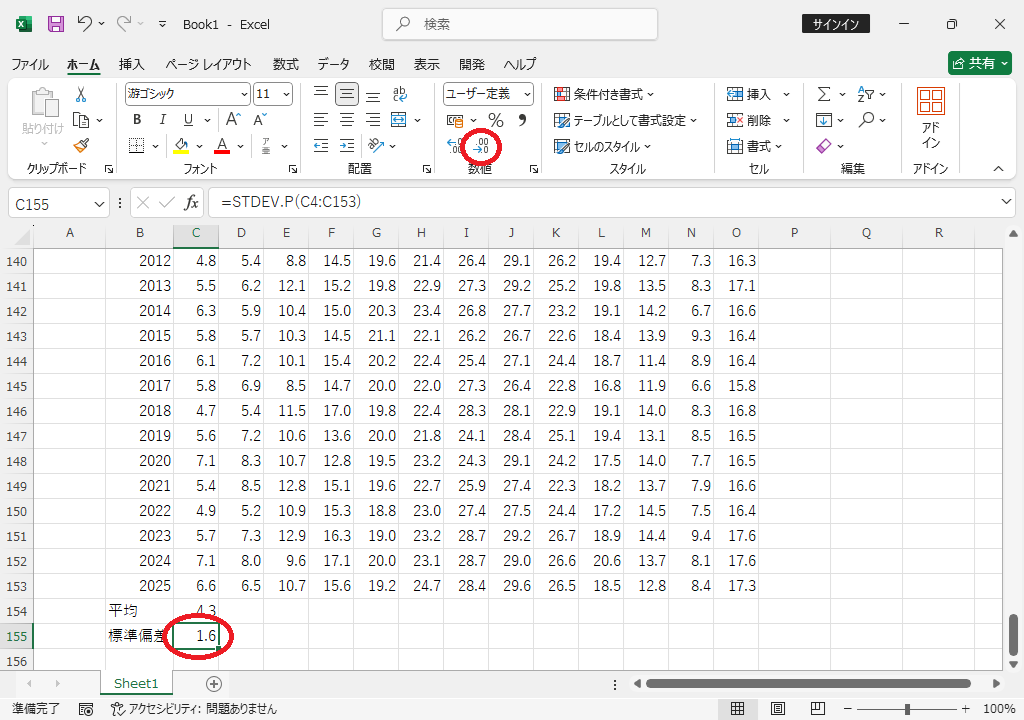
Task: Expand the formula bar chevron
Action: pyautogui.click(x=1006, y=202)
